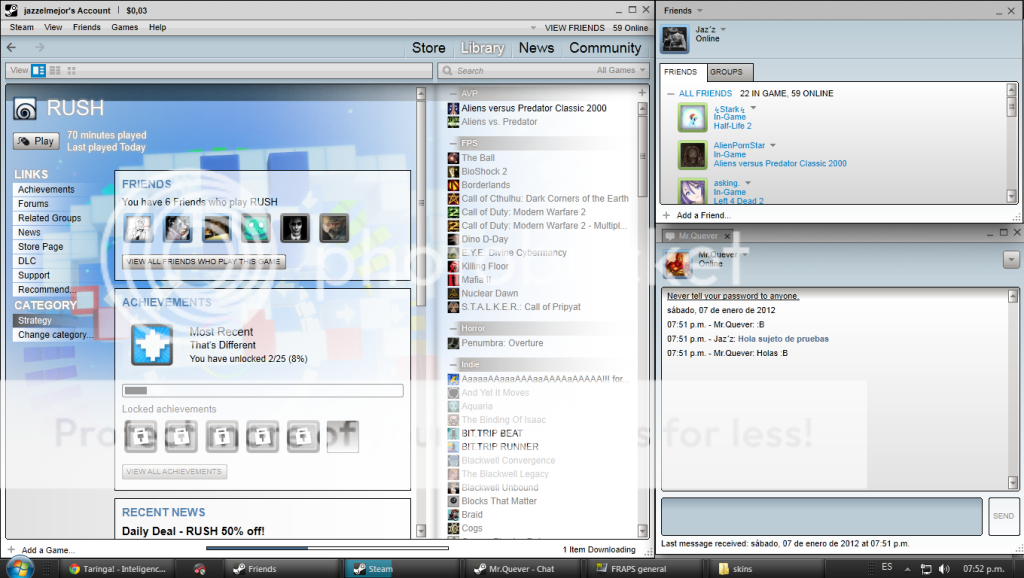Image resolution: width=1024 pixels, height=578 pixels.
Task: Switch library to detail view icon
Action: coord(39,71)
